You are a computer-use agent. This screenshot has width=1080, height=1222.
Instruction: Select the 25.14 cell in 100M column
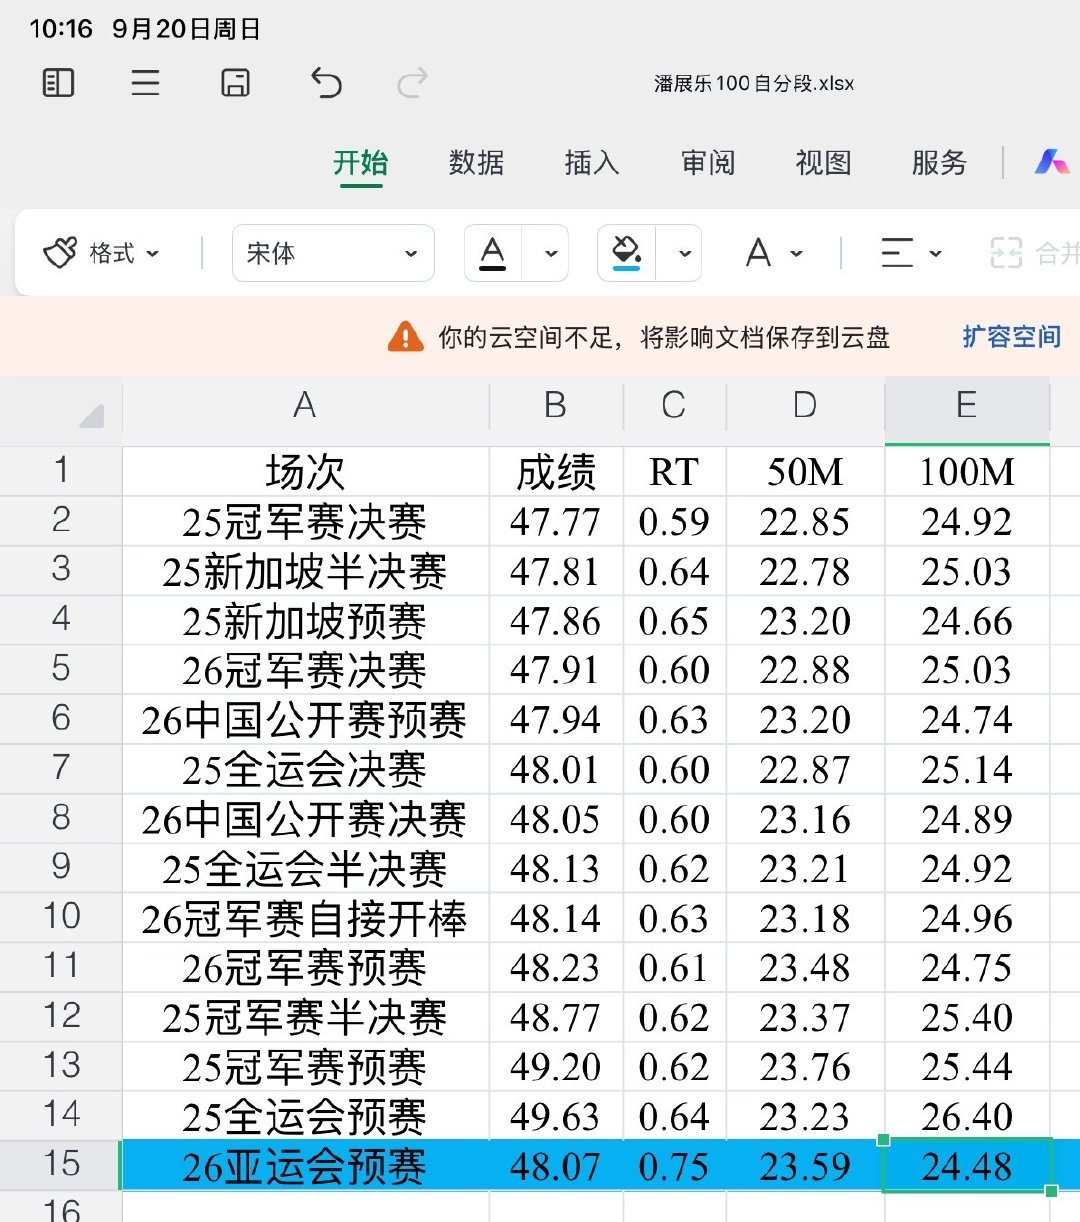pyautogui.click(x=967, y=769)
